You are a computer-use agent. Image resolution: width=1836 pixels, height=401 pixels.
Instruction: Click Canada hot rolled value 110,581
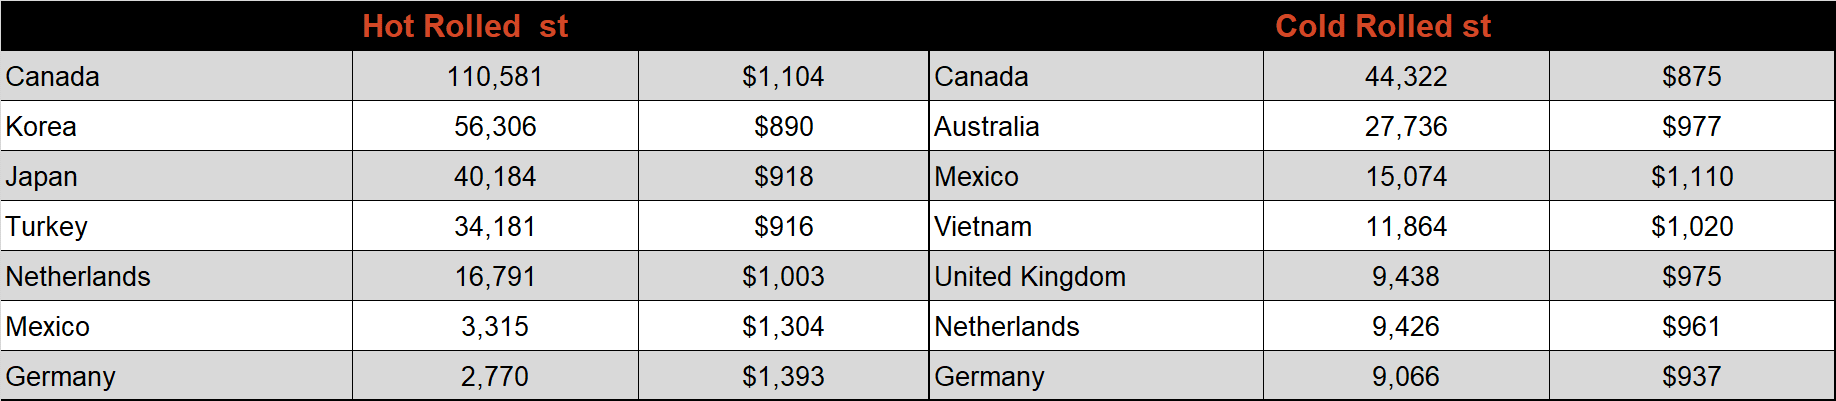click(495, 76)
